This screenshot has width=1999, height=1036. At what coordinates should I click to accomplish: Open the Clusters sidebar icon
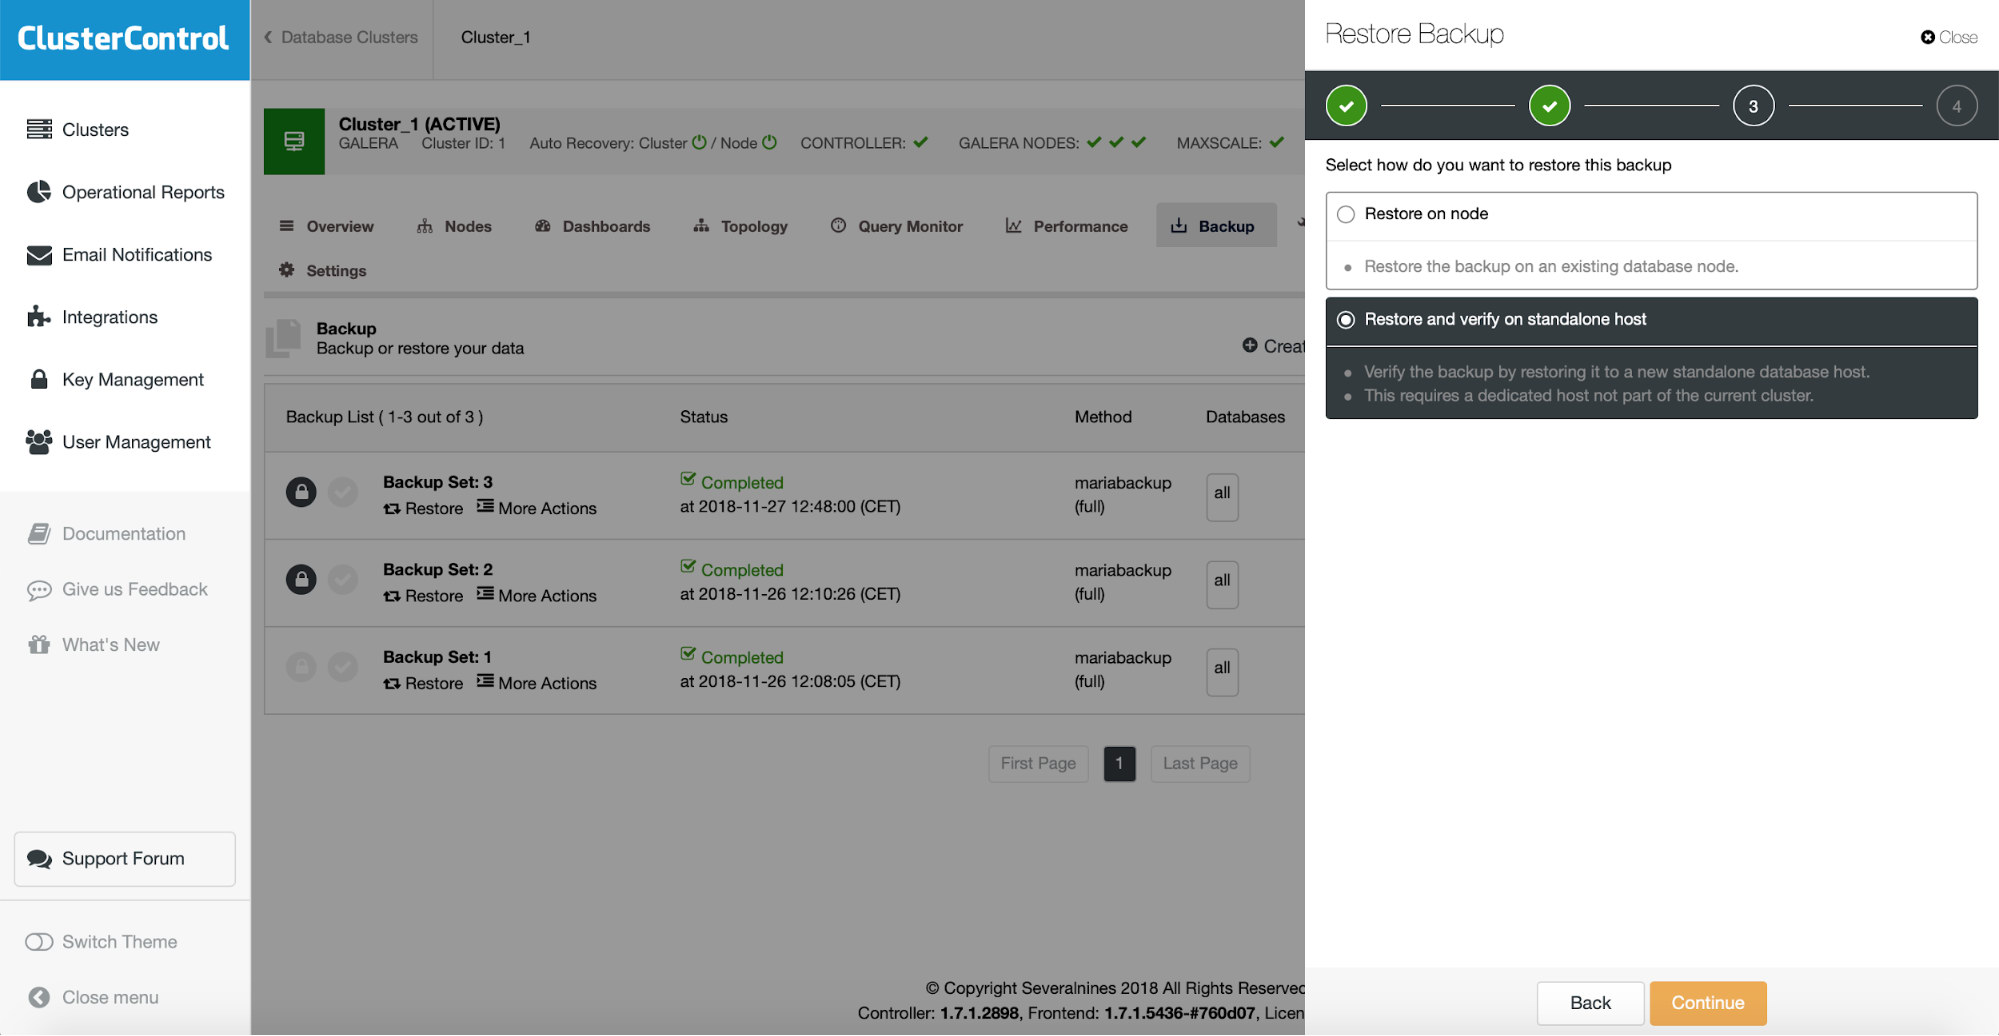tap(39, 129)
